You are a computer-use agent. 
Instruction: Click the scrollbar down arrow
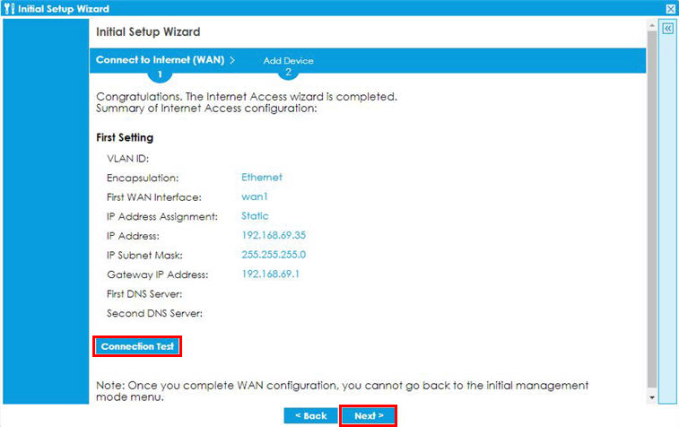[653, 397]
